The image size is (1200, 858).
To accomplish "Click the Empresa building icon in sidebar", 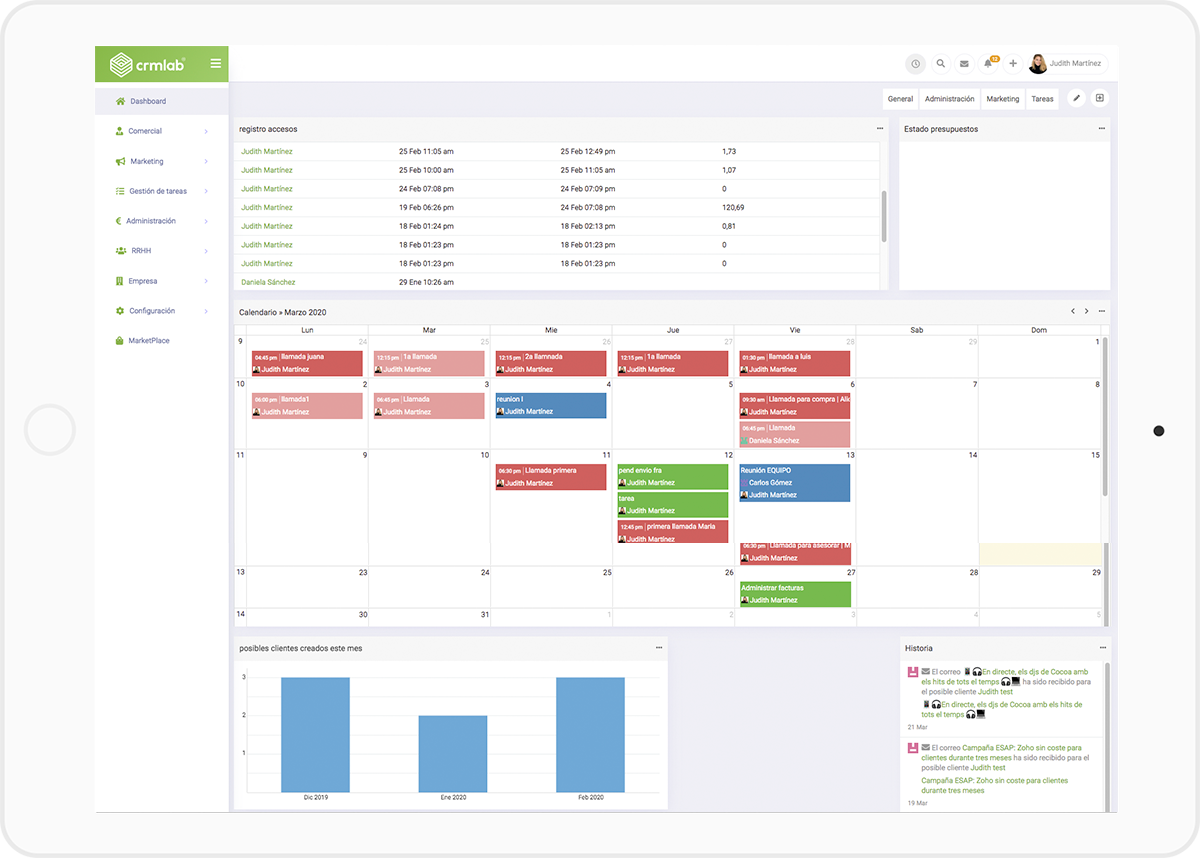I will pos(119,281).
